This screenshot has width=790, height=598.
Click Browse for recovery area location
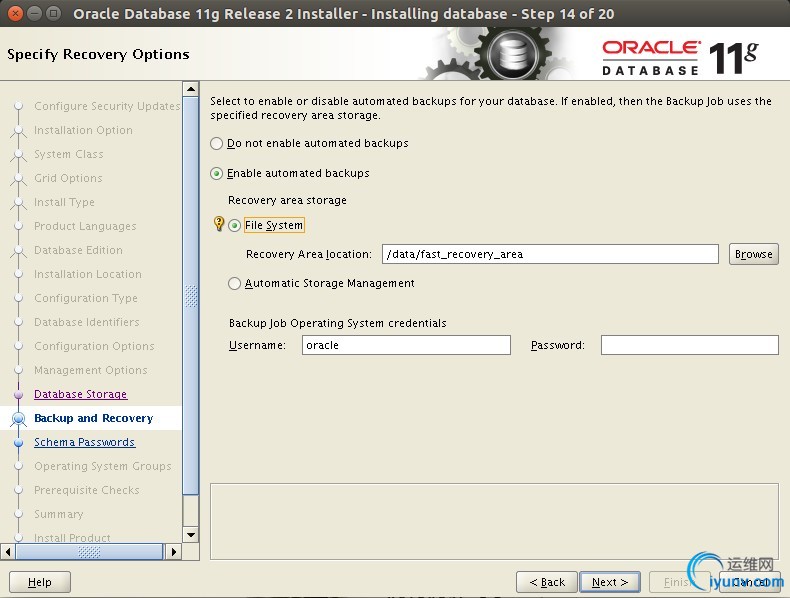753,254
